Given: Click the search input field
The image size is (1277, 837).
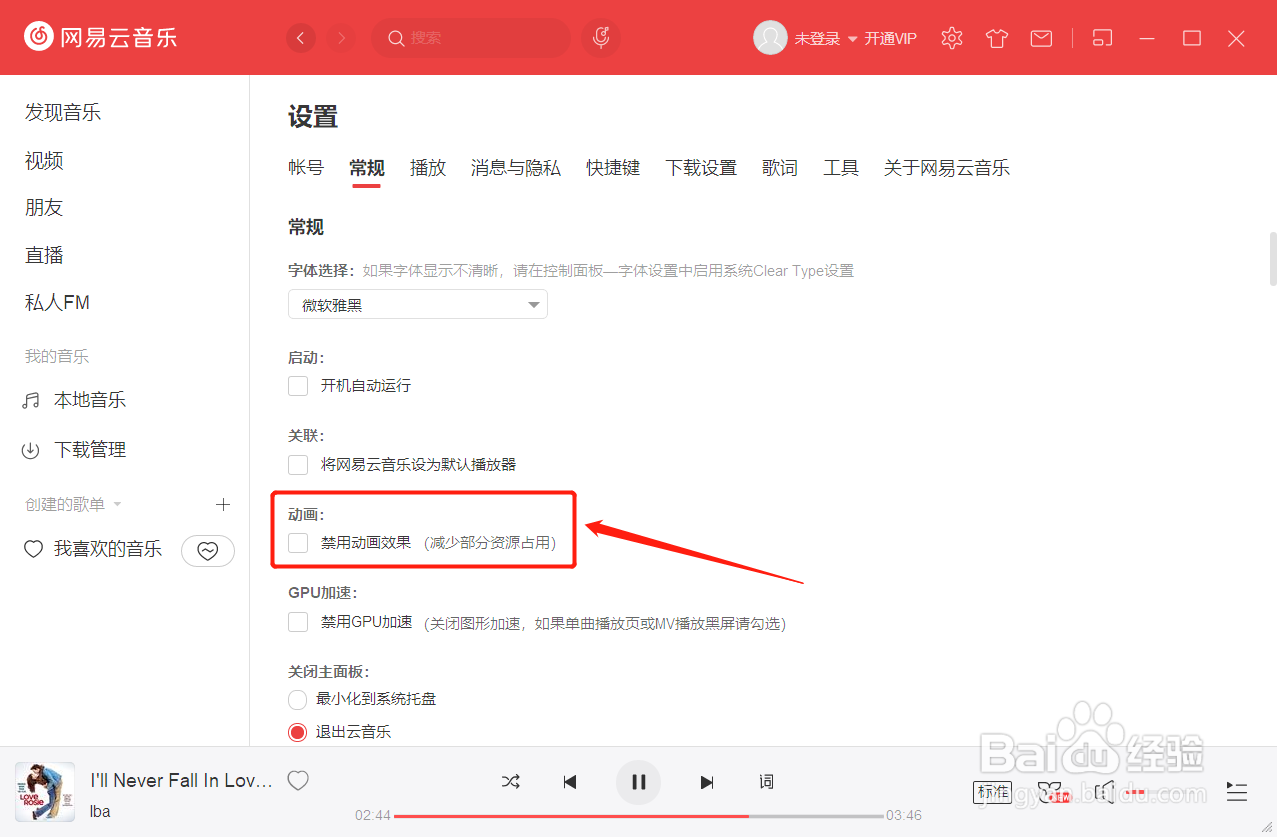Looking at the screenshot, I should (x=470, y=37).
